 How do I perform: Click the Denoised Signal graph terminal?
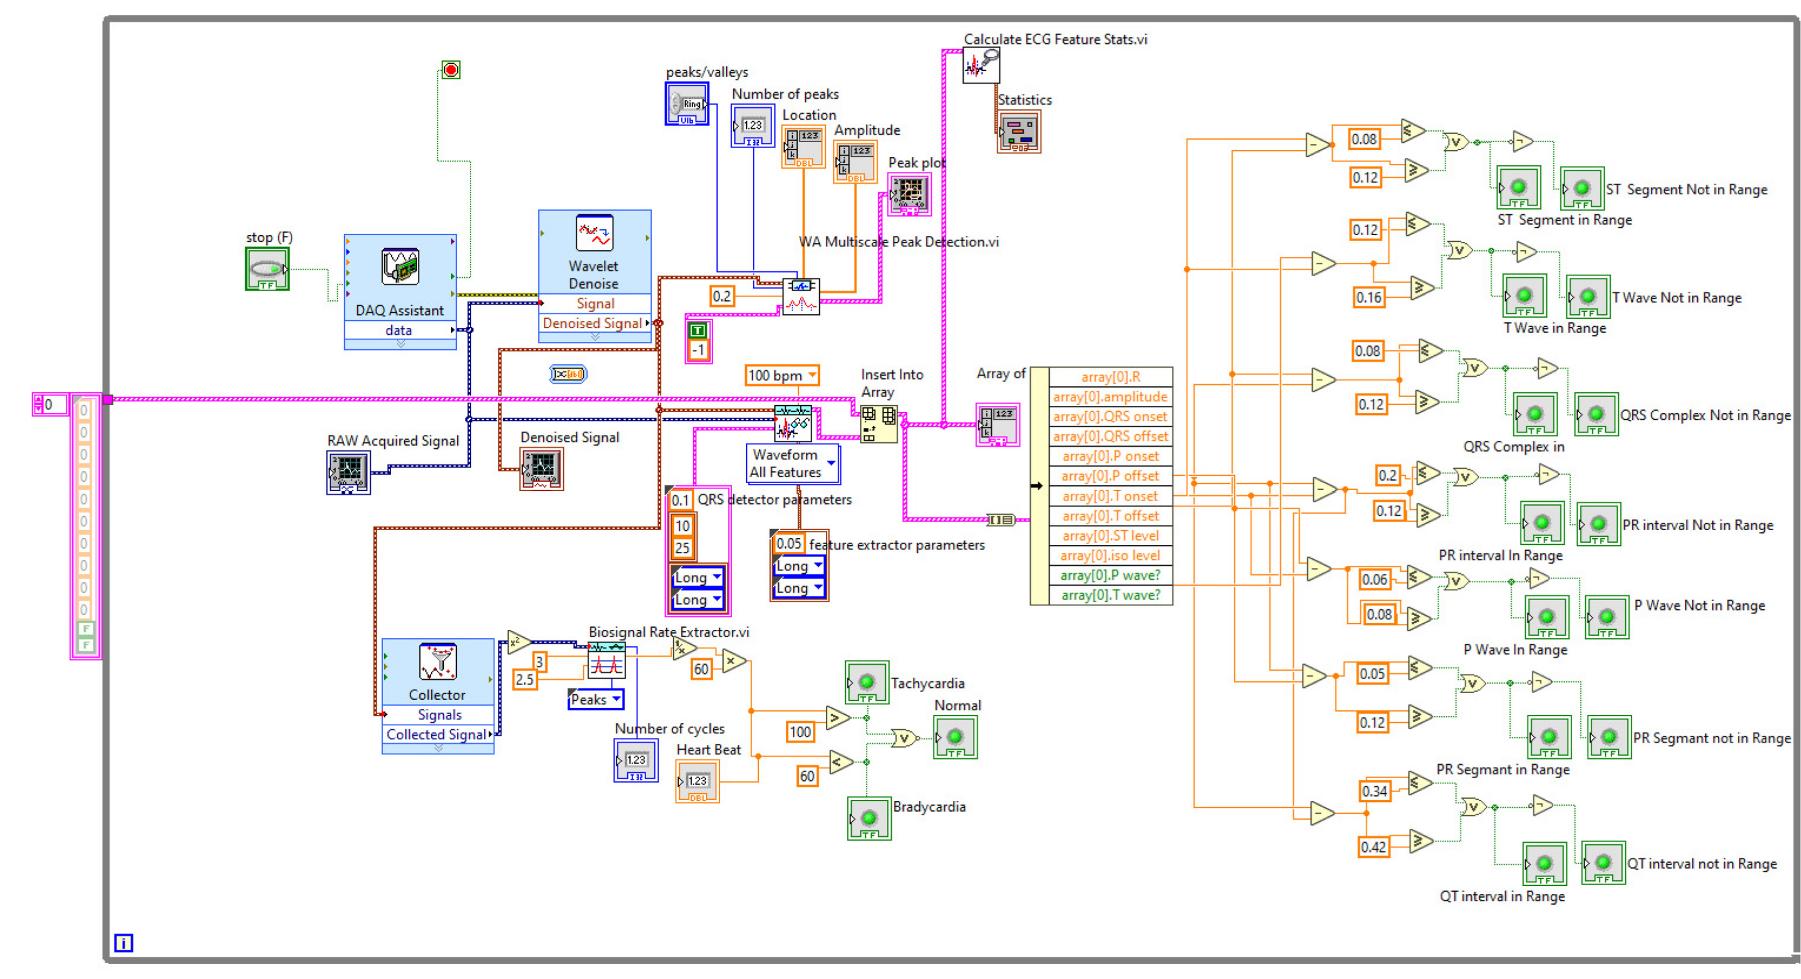pos(541,468)
